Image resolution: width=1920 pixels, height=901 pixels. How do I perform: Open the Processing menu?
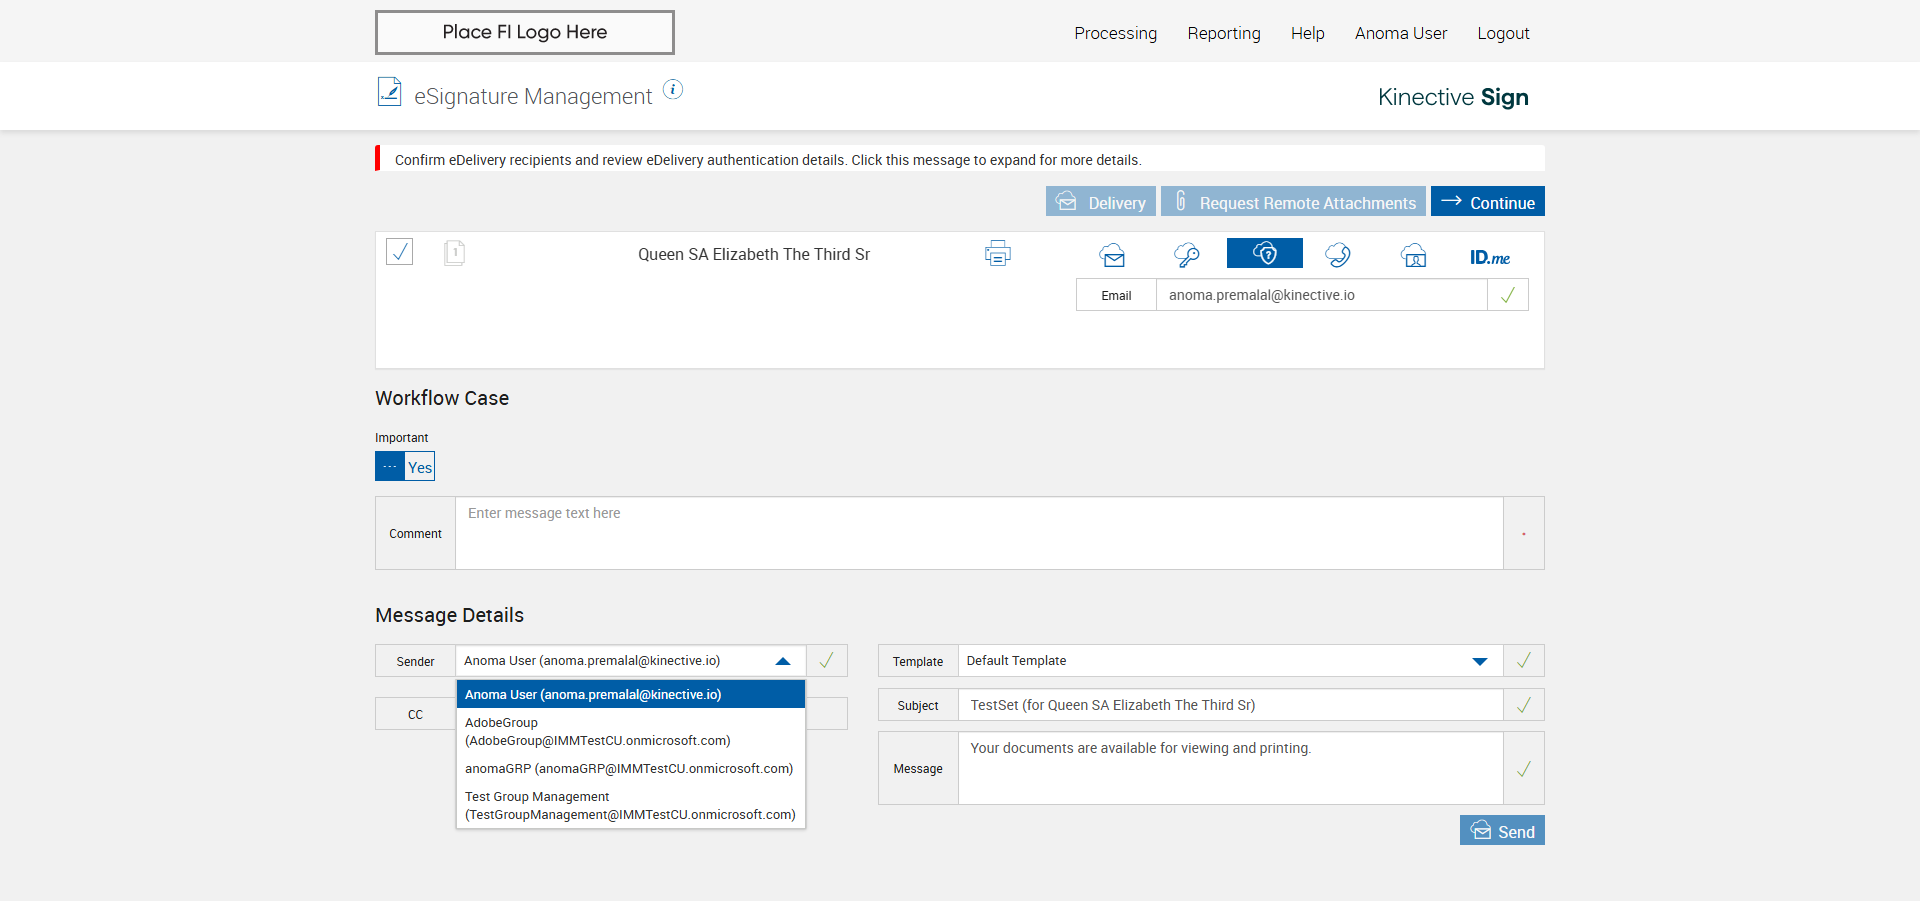click(1115, 33)
